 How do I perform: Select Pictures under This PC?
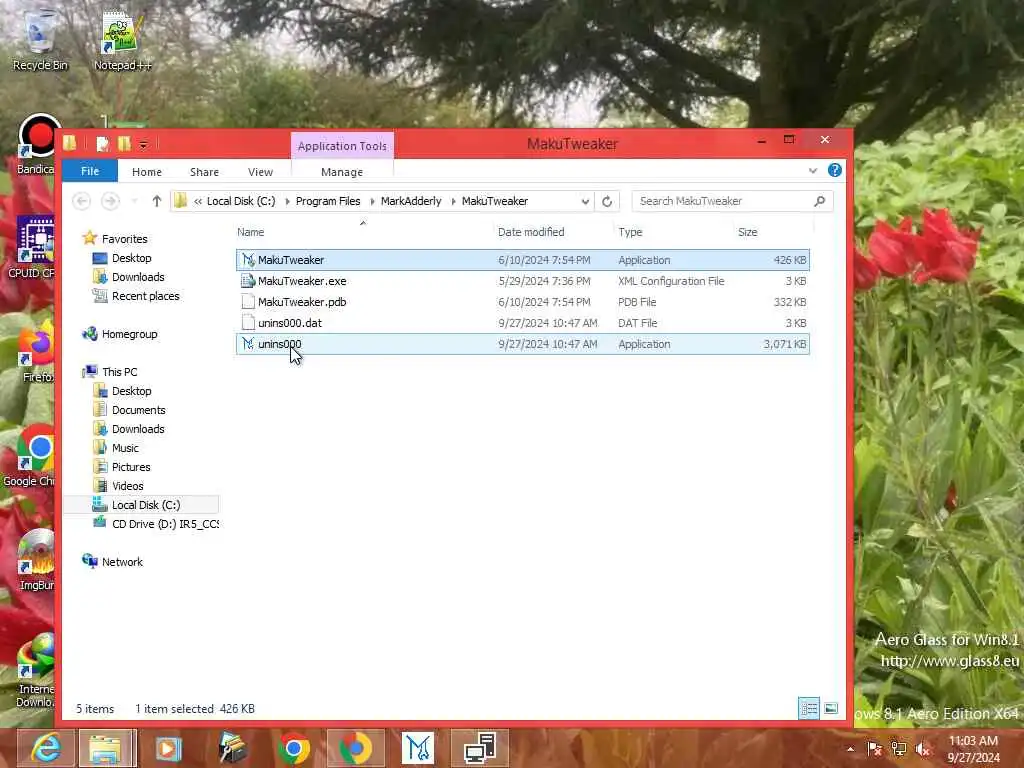(x=122, y=467)
